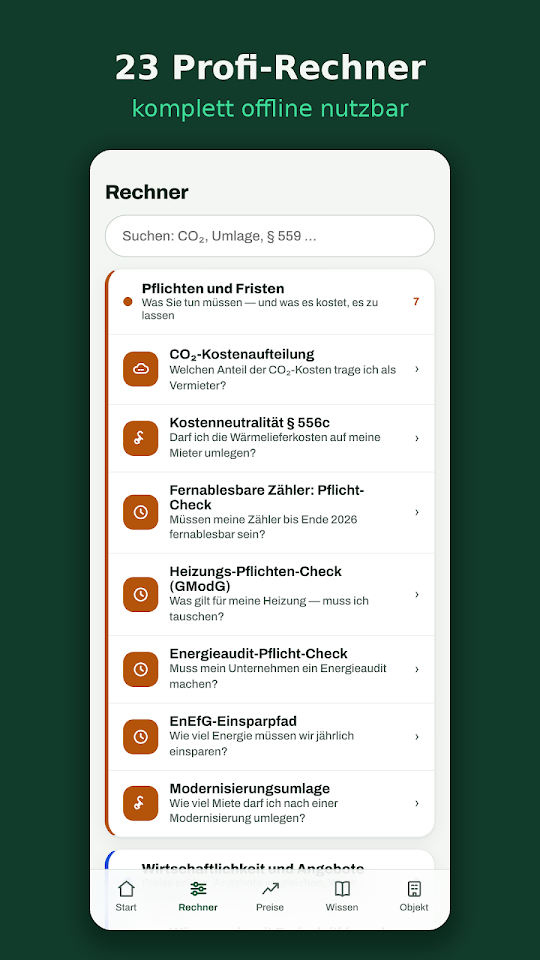
Task: Open the Energieaudit-Pflicht-Check title
Action: point(258,653)
